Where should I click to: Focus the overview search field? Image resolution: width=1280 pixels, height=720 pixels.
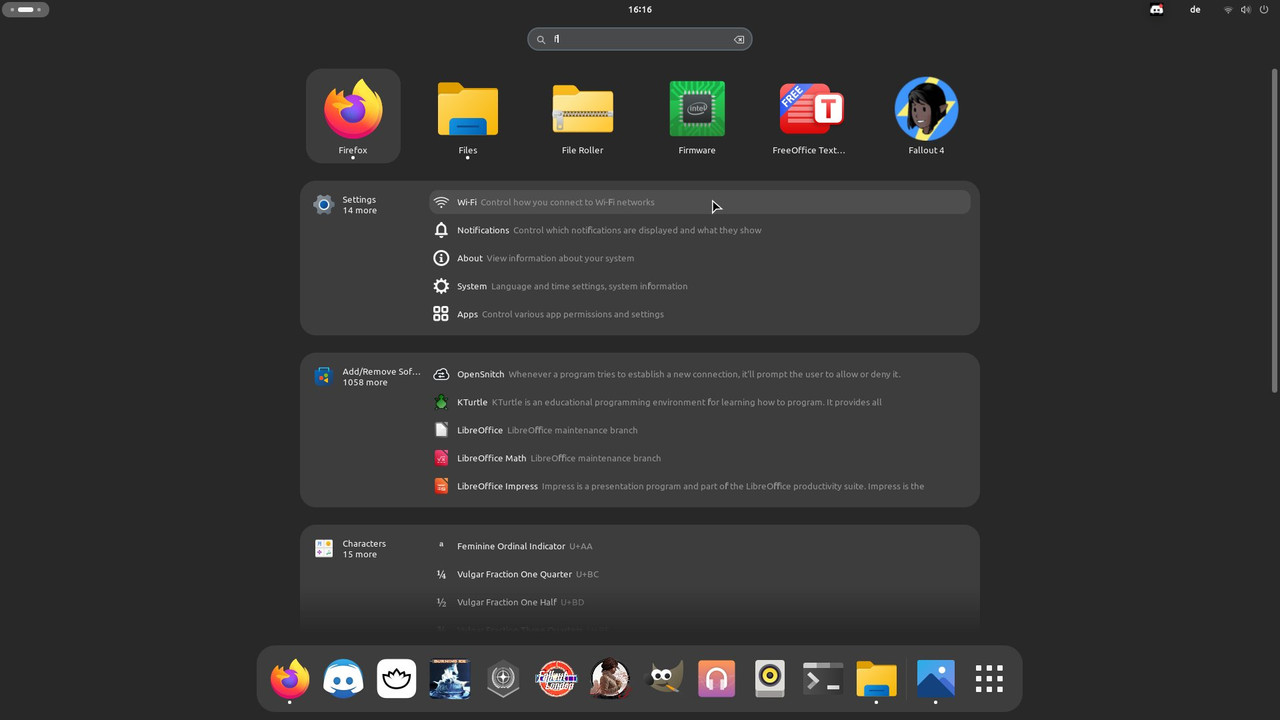pos(640,39)
